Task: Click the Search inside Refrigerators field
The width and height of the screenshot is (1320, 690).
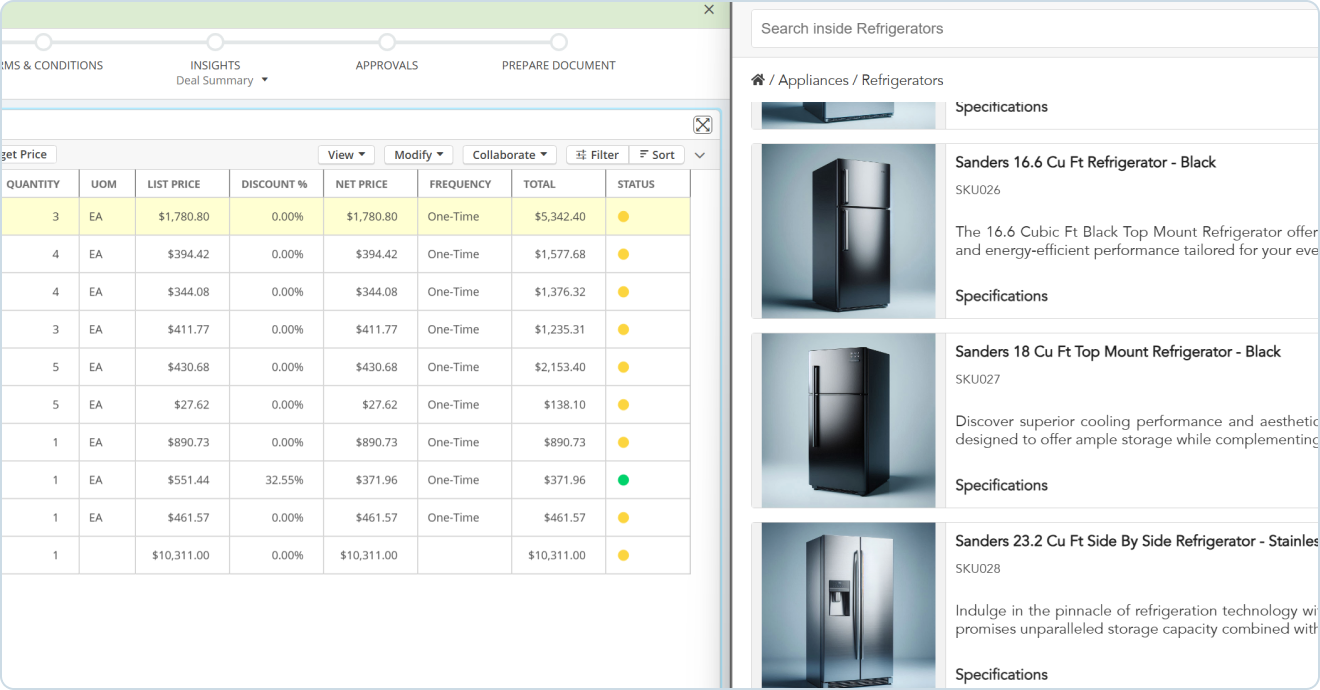Action: point(1035,29)
